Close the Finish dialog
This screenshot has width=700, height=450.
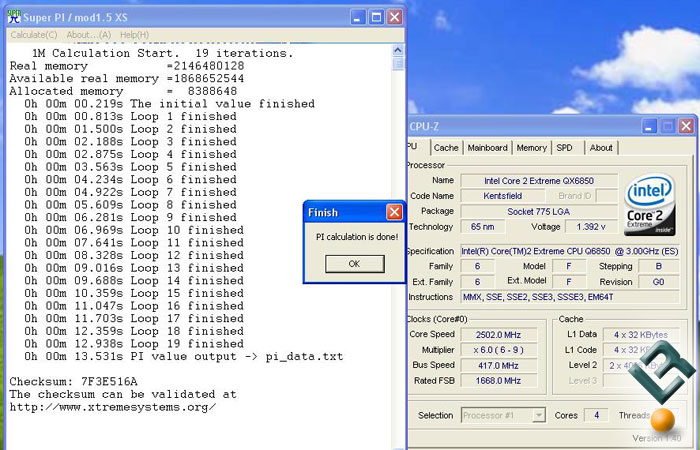click(x=394, y=212)
